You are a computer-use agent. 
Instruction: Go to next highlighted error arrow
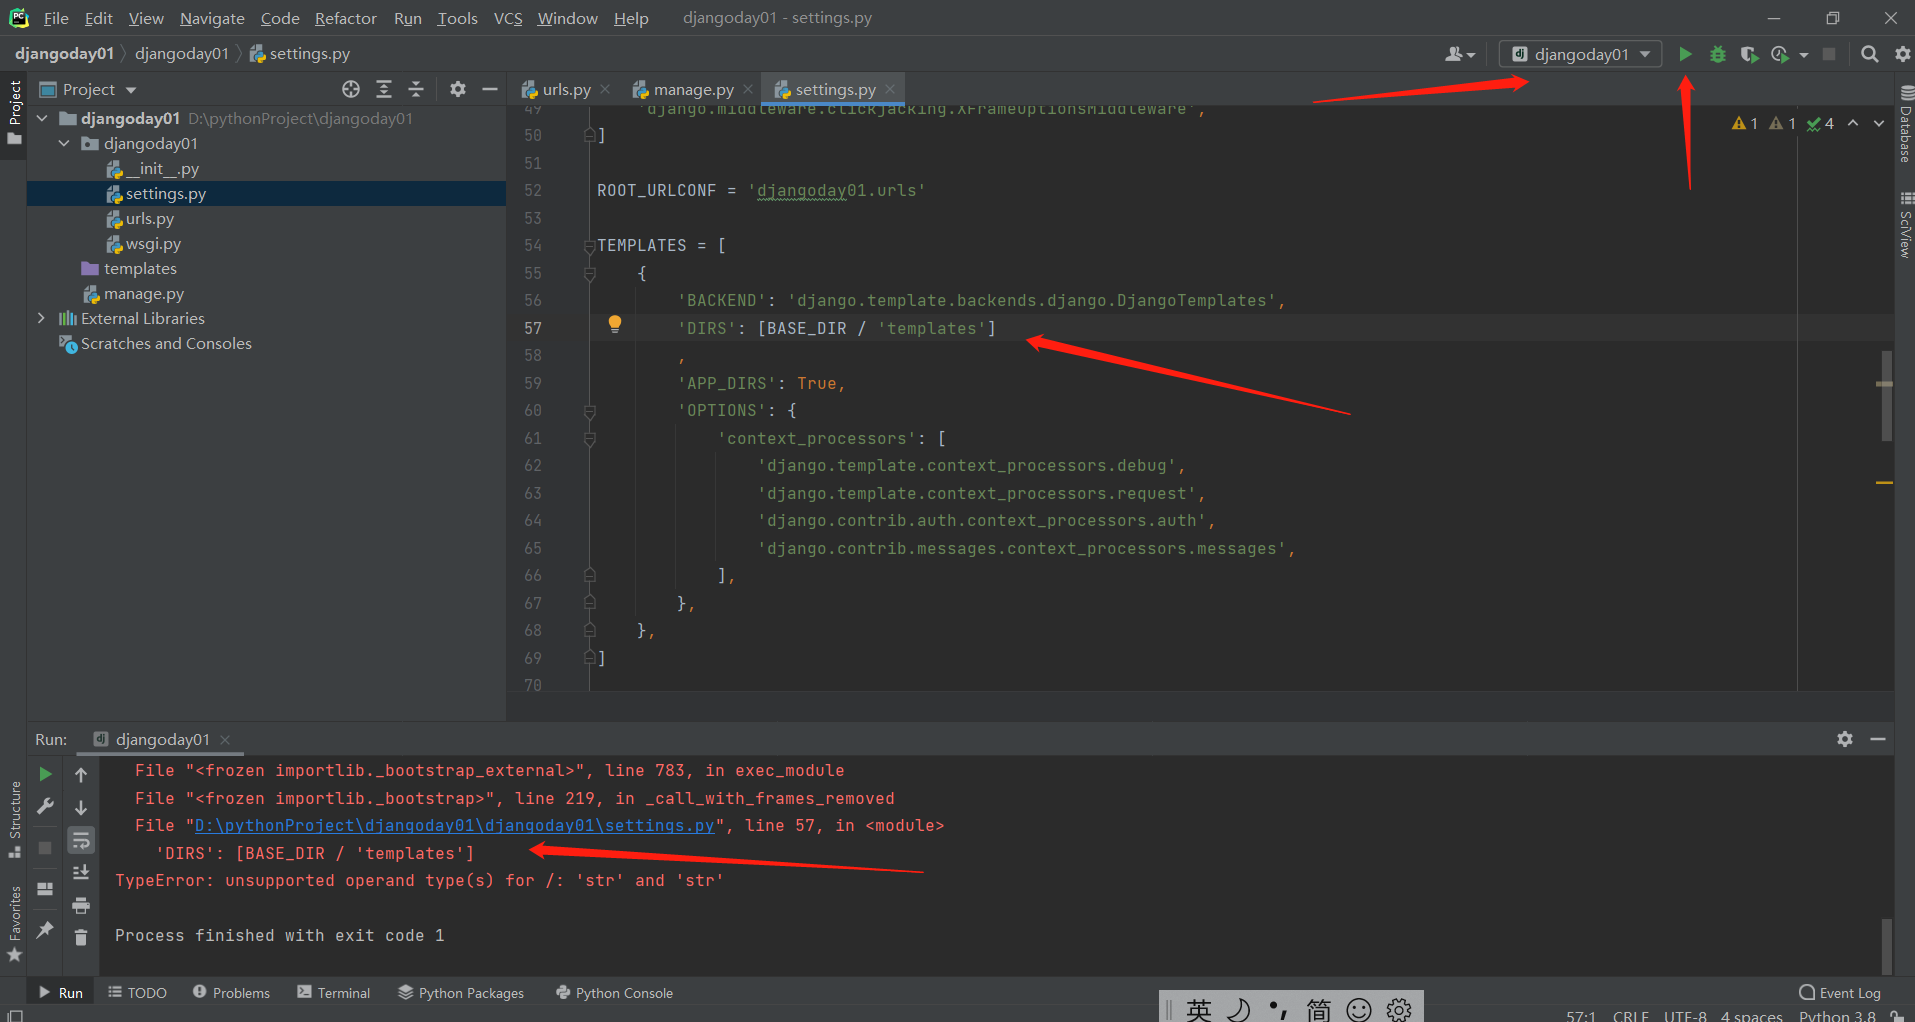[1879, 123]
